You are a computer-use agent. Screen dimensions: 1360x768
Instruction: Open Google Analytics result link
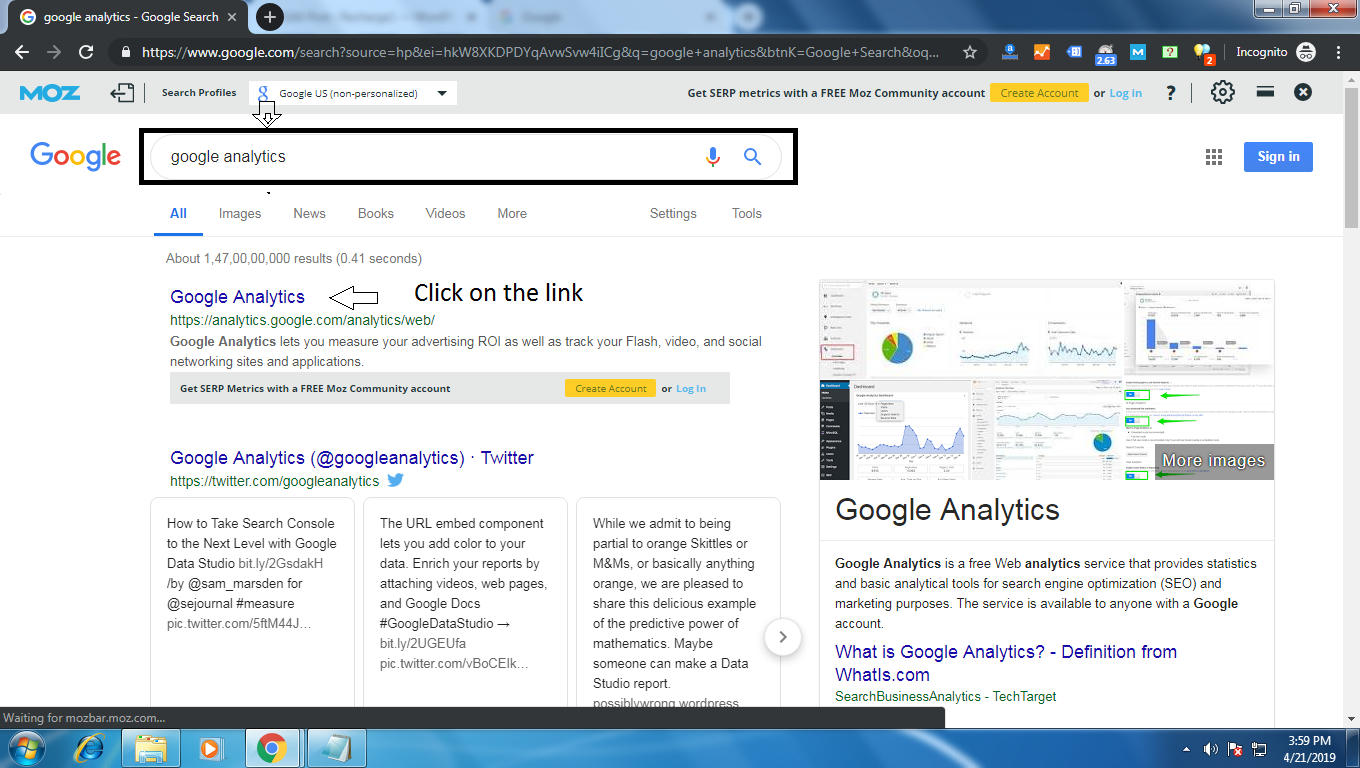pos(237,297)
